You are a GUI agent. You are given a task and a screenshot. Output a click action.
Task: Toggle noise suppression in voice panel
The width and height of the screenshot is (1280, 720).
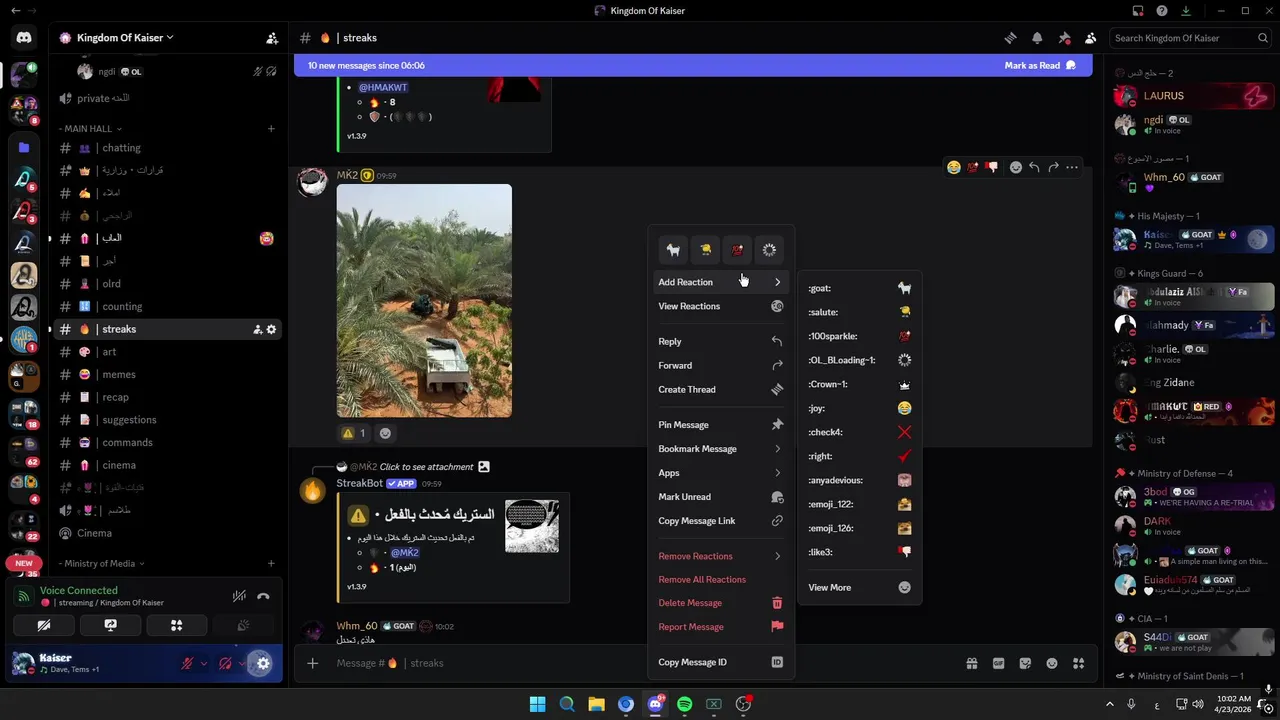pyautogui.click(x=239, y=596)
